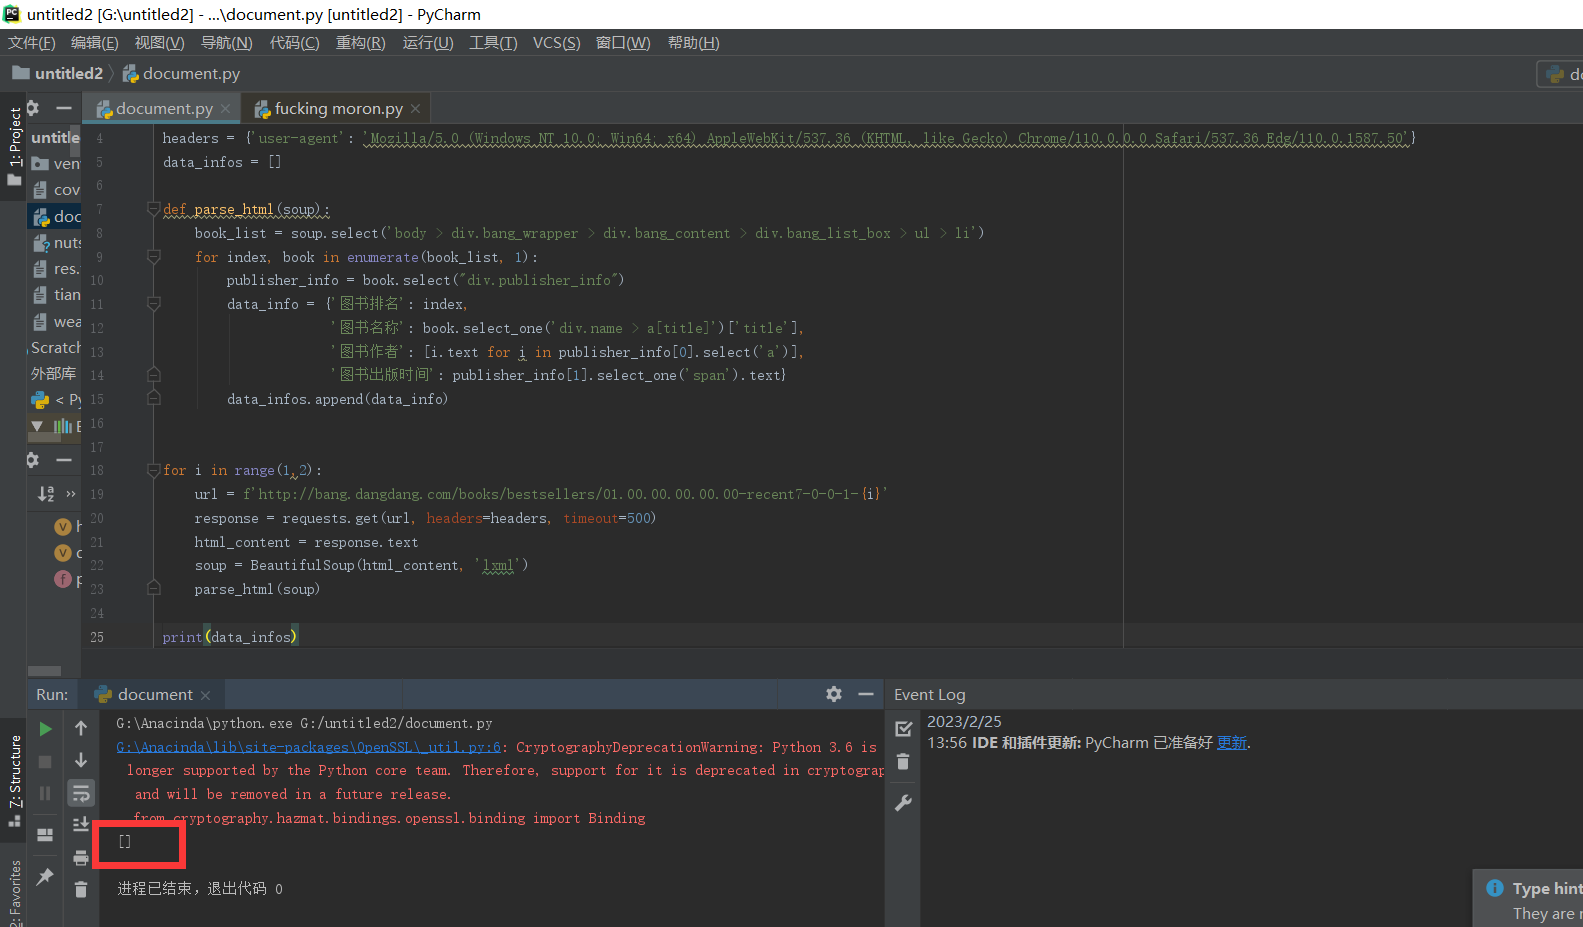Open the 视图(V) menu
Screen dimensions: 1583x927
pos(160,43)
